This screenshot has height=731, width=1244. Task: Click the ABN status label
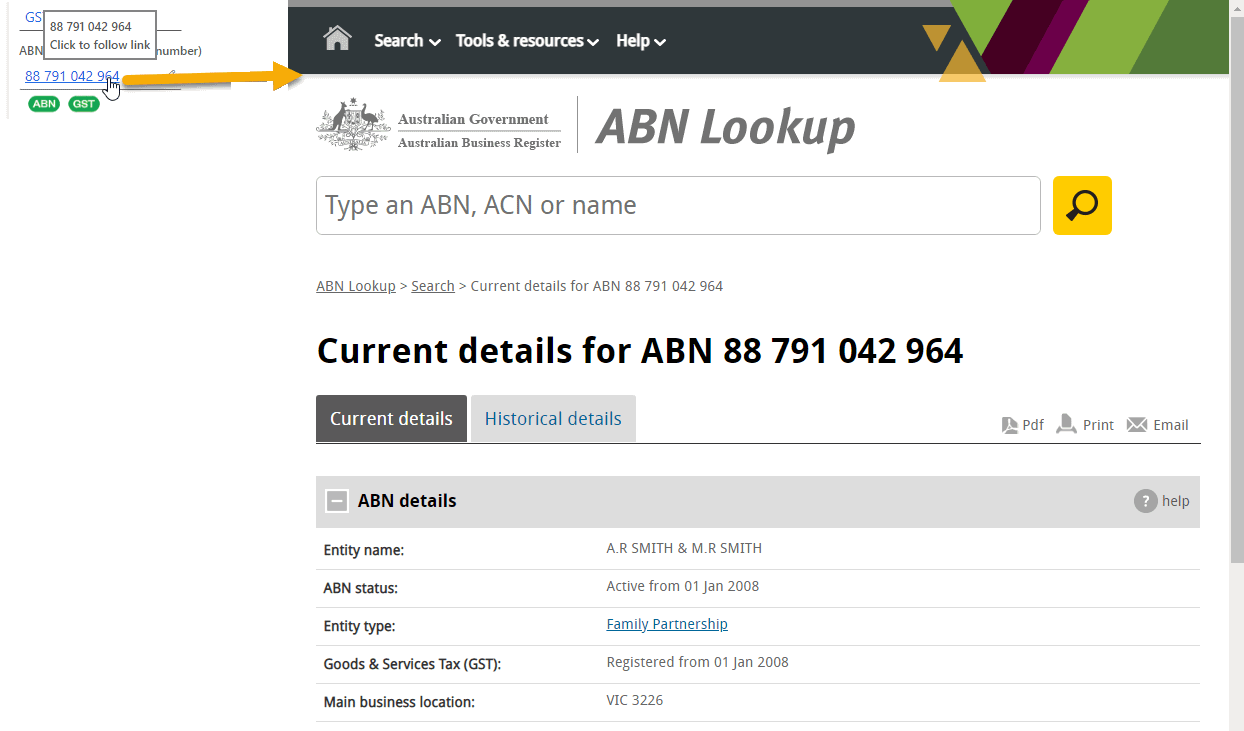[x=360, y=588]
